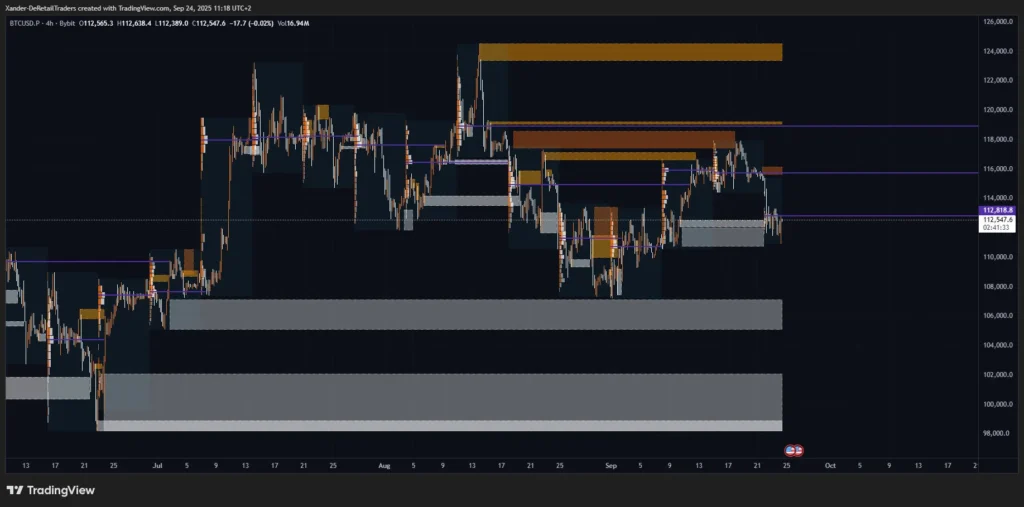The width and height of the screenshot is (1024, 507).
Task: Click the Aug label on time axis
Action: [384, 466]
